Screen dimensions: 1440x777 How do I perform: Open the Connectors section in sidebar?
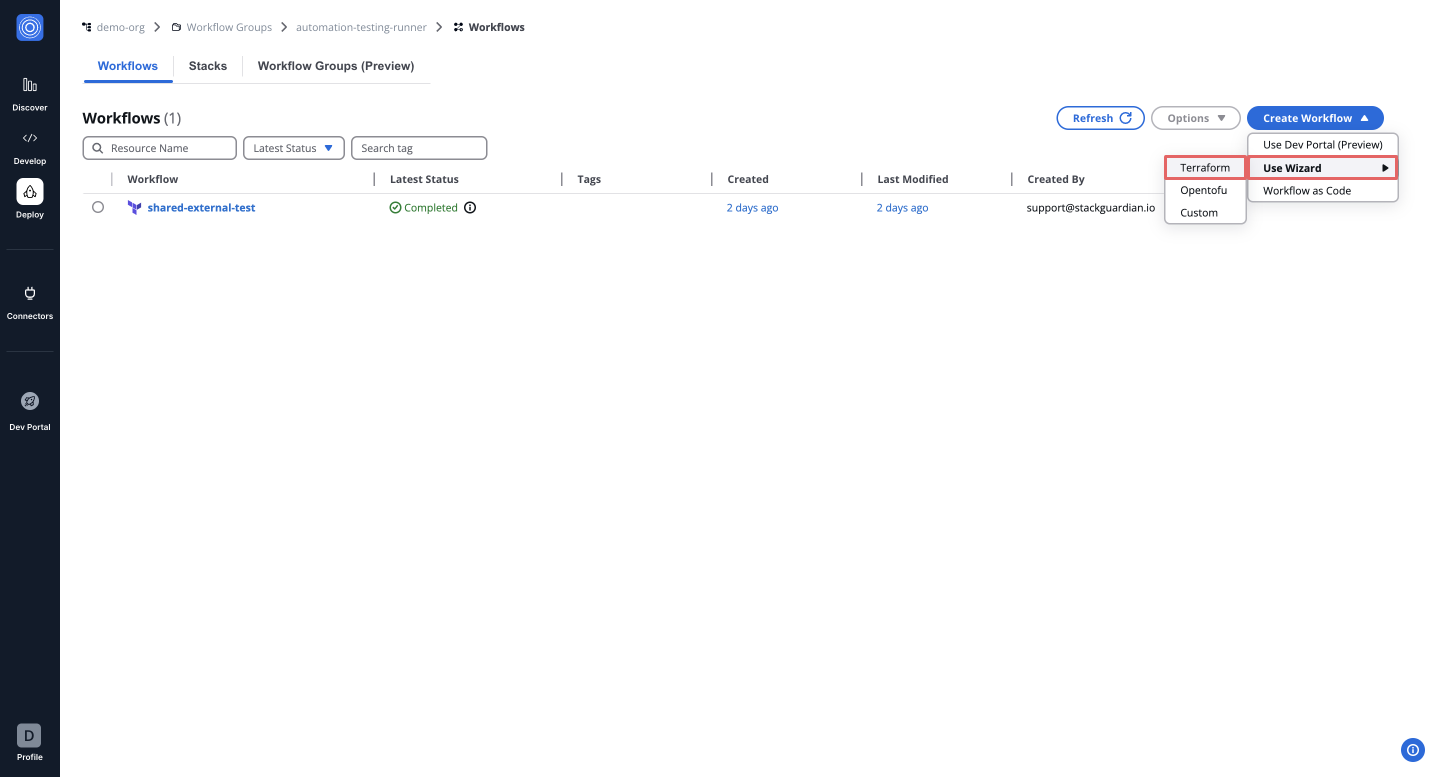click(30, 302)
